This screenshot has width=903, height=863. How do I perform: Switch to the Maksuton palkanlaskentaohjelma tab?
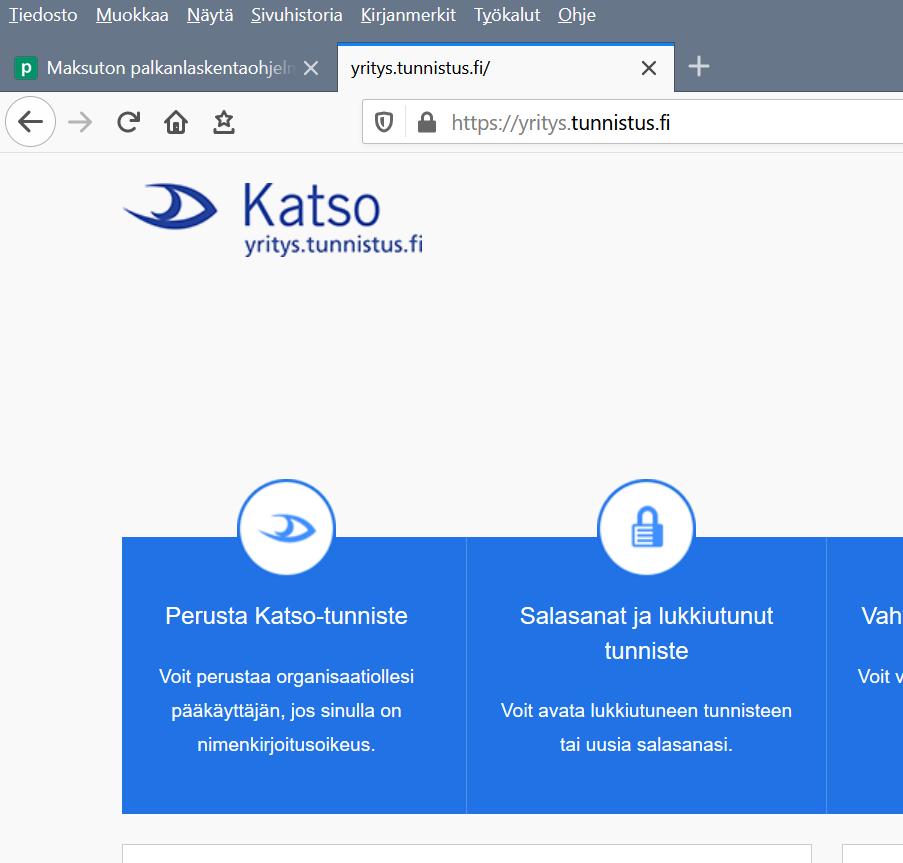tap(168, 68)
